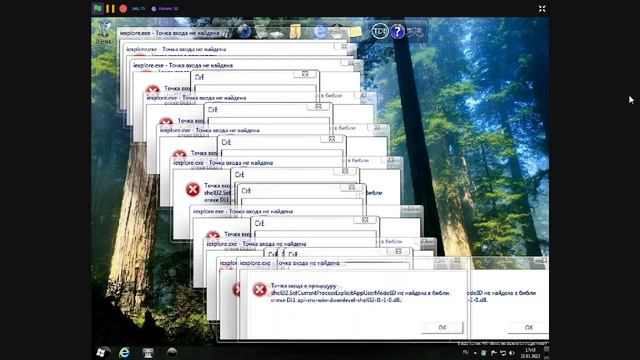The image size is (640, 360).
Task: Click the taskbar clock and date
Action: pyautogui.click(x=530, y=353)
